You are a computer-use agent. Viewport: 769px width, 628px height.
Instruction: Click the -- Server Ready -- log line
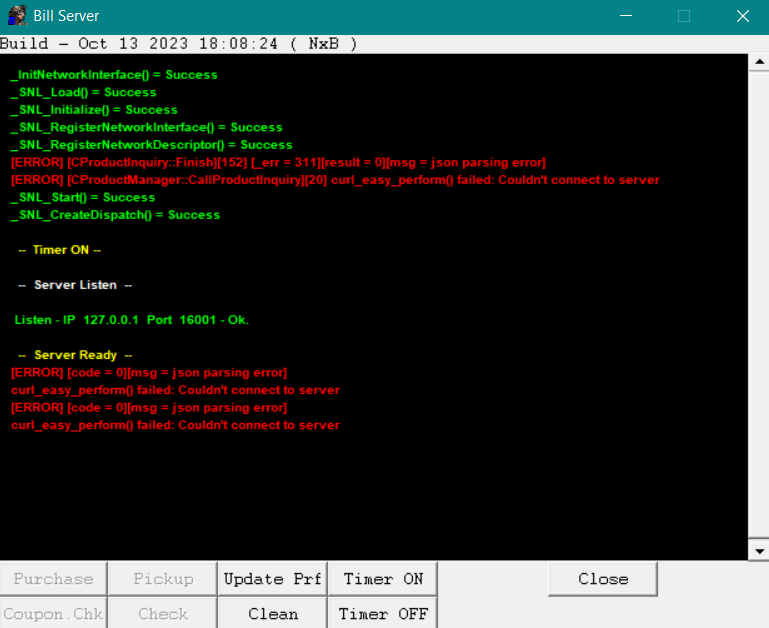tap(75, 355)
